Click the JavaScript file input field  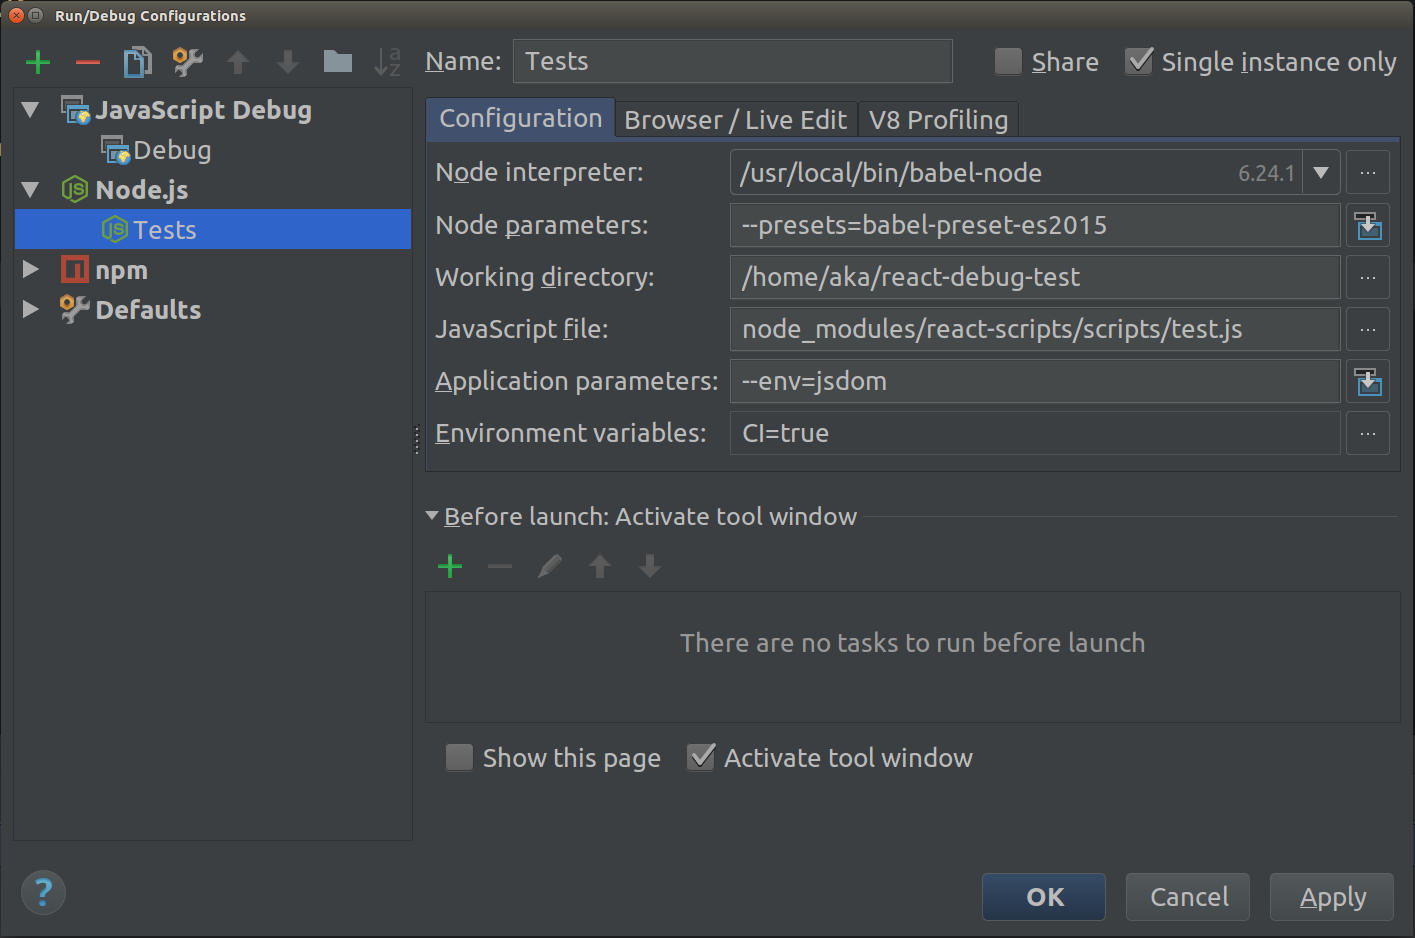pos(1034,330)
